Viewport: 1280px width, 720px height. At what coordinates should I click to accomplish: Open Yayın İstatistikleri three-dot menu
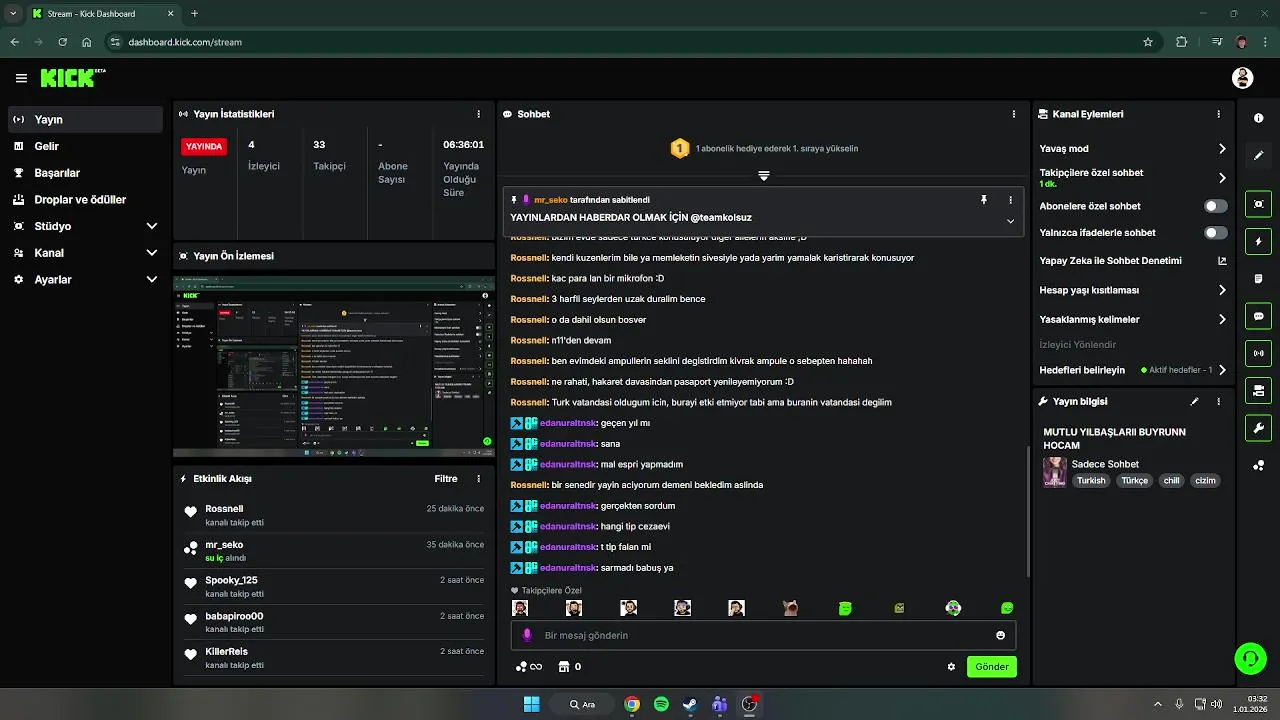[x=478, y=114]
